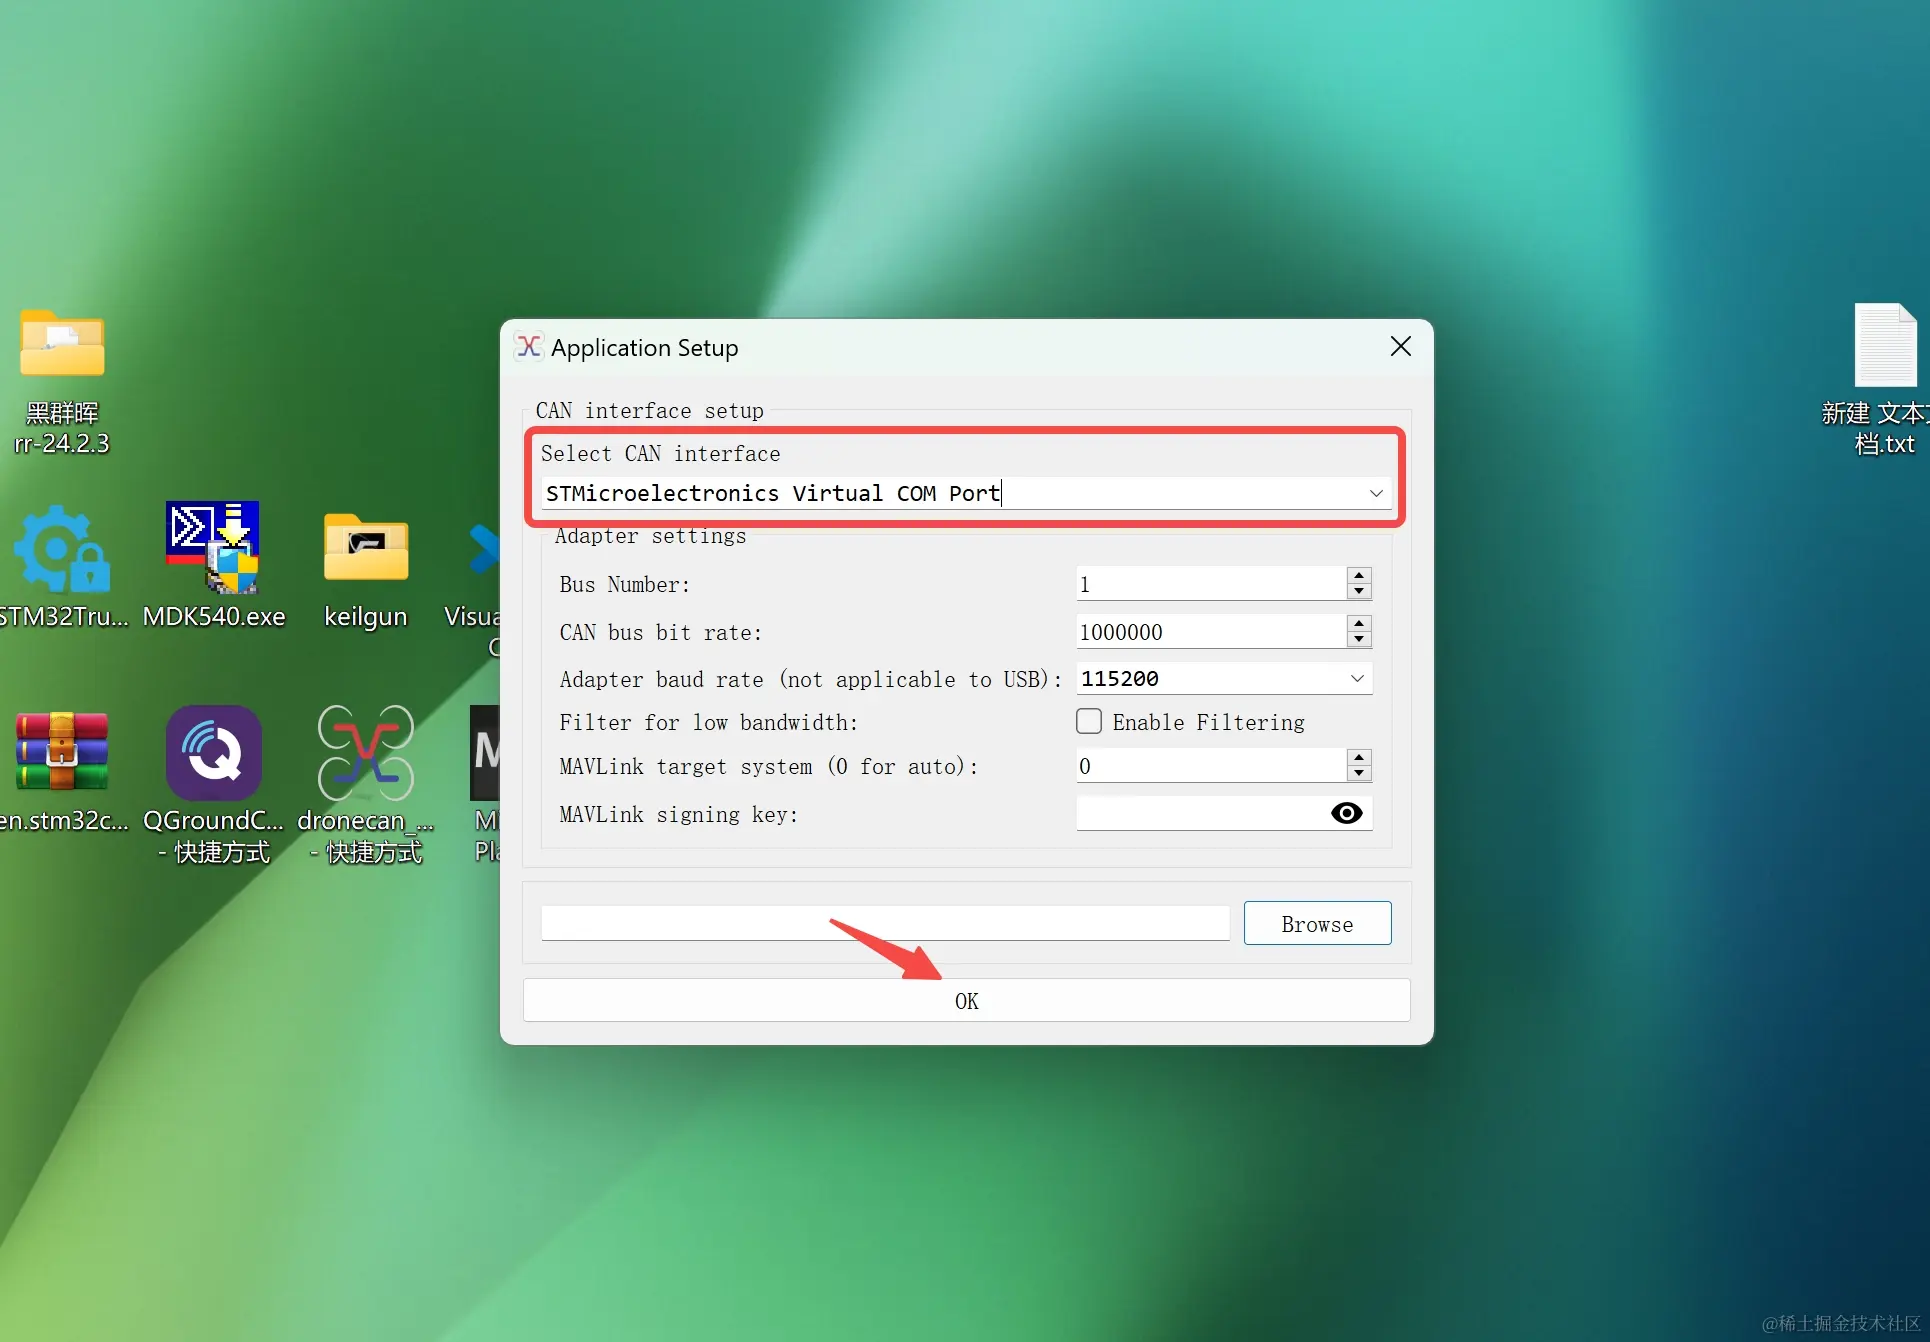The image size is (1930, 1342).
Task: Enable the Enable Filtering checkbox
Action: [x=1089, y=722]
